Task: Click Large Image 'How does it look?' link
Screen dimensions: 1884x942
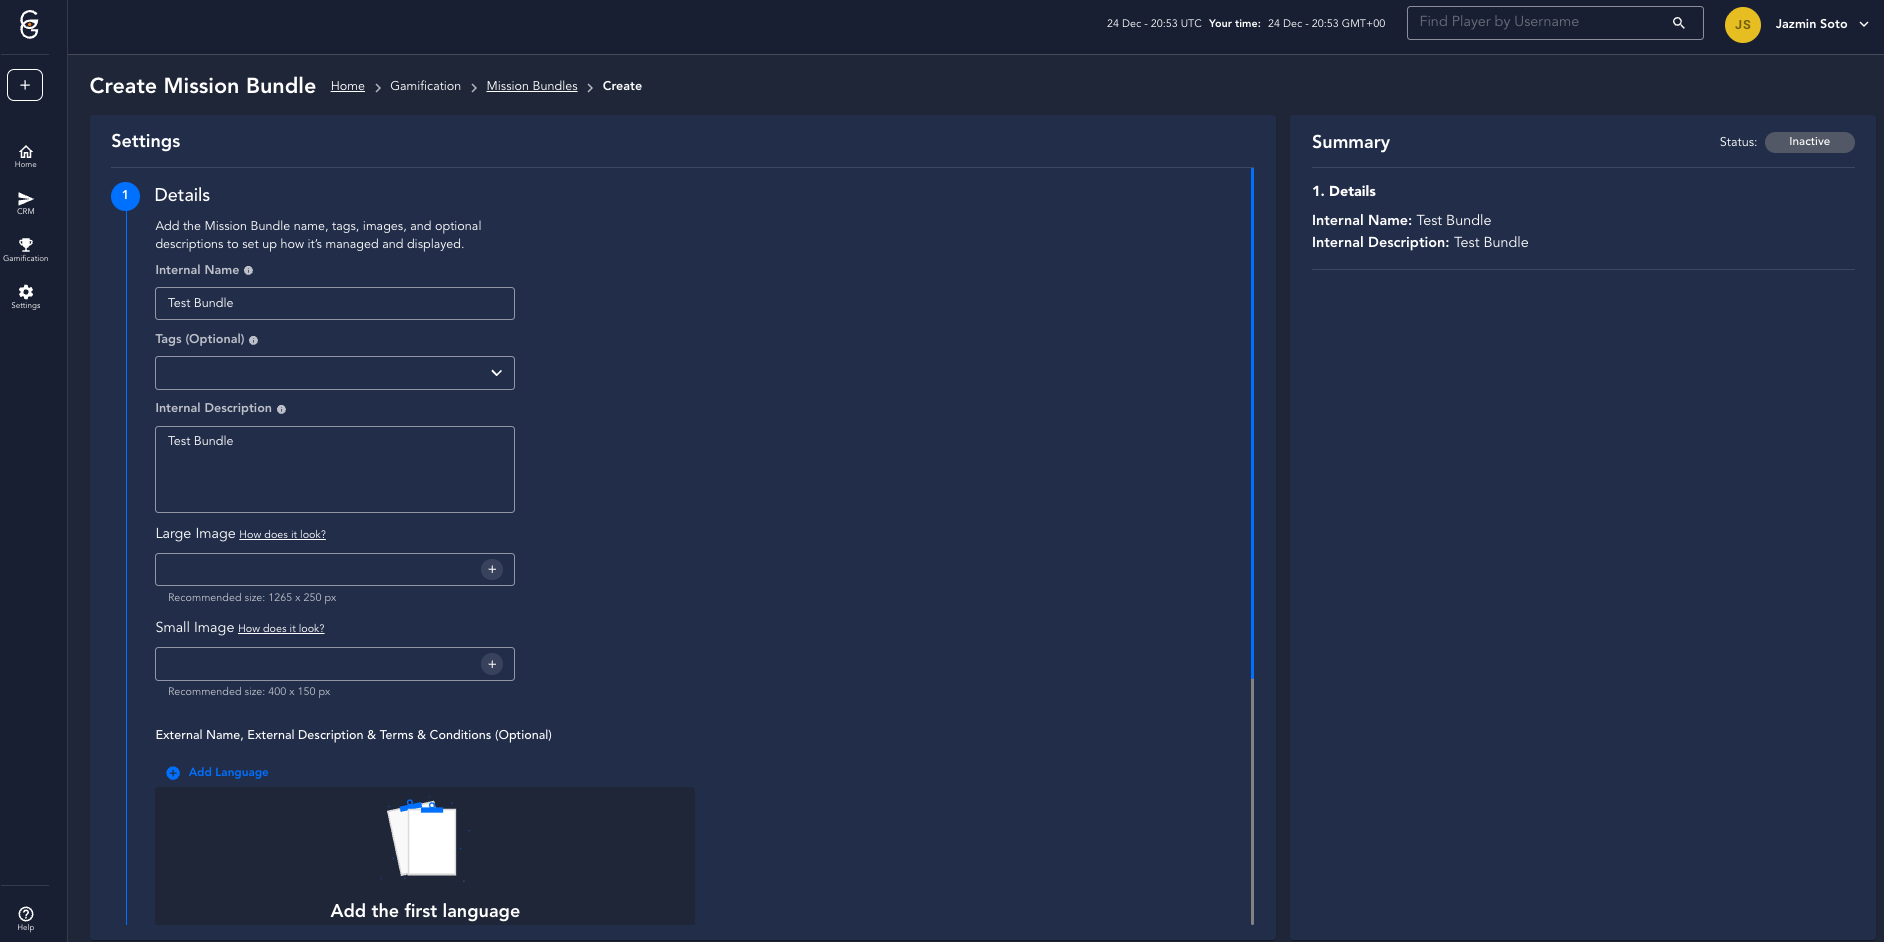Action: click(x=282, y=535)
